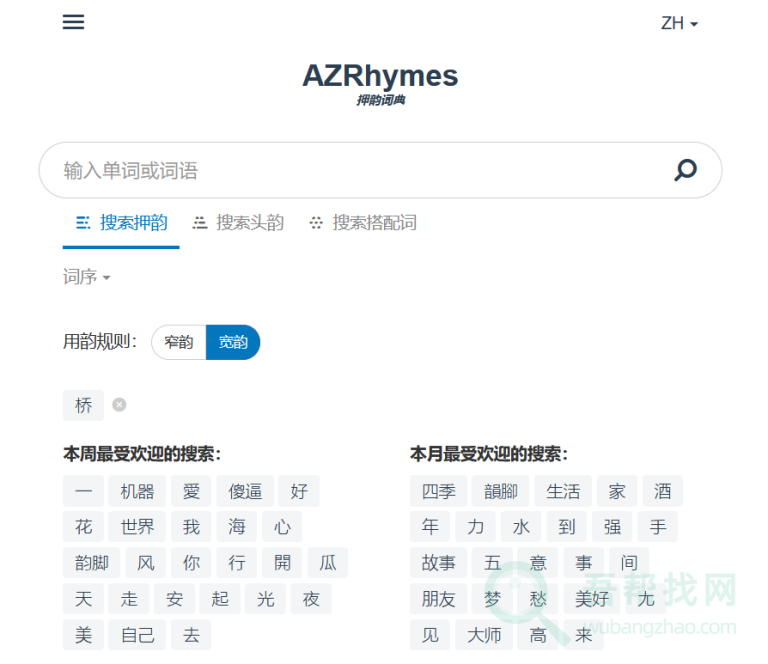Switch to the 搜索头韵 tab
The width and height of the screenshot is (768, 664).
(239, 223)
